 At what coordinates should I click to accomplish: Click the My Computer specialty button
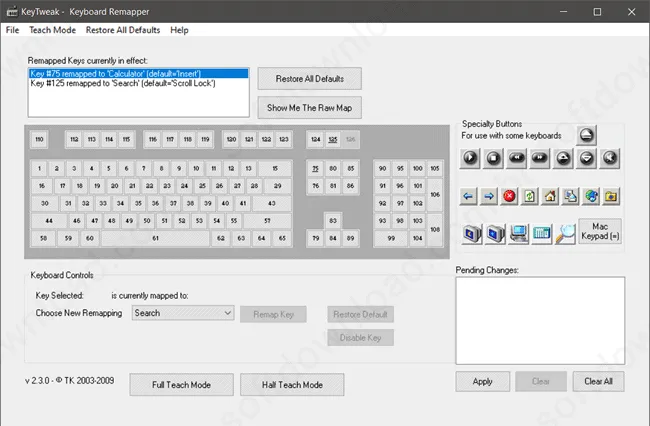[x=519, y=234]
